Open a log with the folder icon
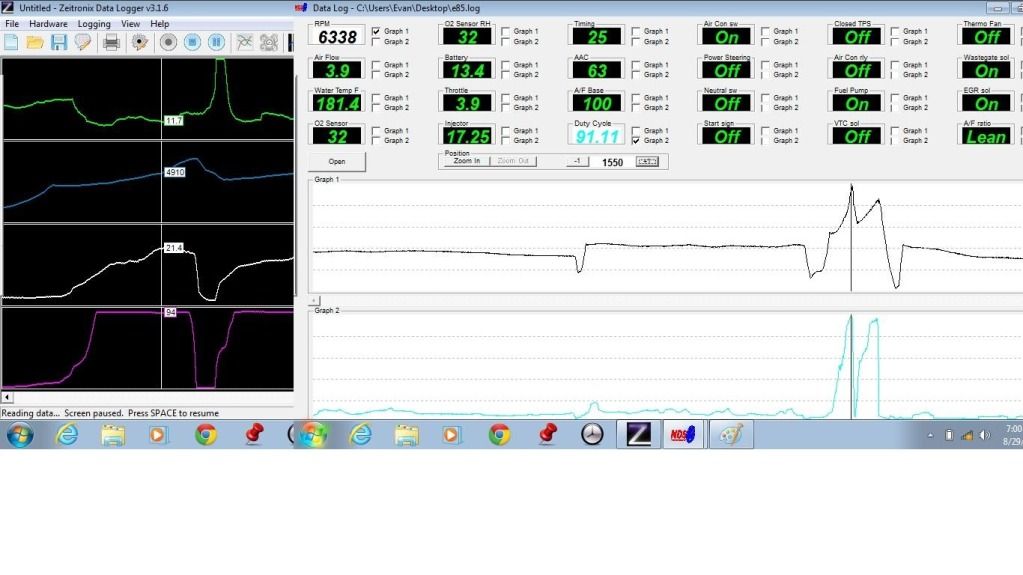 pyautogui.click(x=35, y=42)
